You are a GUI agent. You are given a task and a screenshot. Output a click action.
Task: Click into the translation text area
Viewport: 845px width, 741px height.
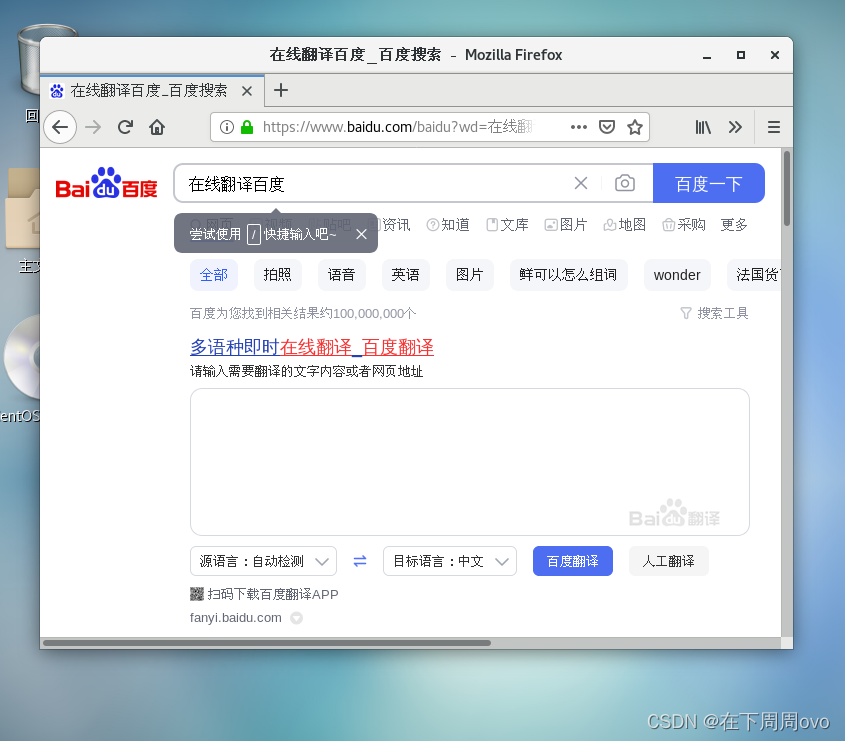click(469, 462)
